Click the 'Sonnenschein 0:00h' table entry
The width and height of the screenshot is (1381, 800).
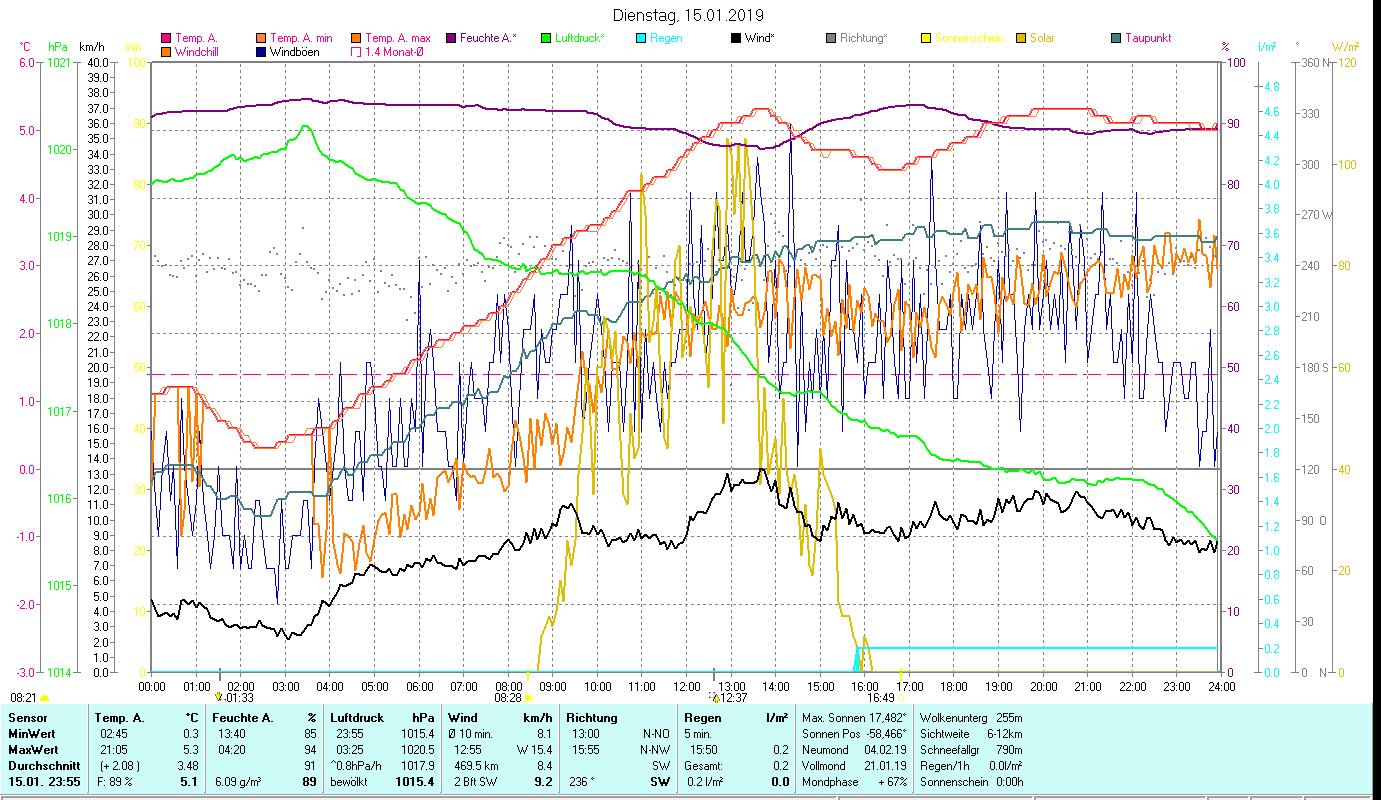[x=971, y=782]
